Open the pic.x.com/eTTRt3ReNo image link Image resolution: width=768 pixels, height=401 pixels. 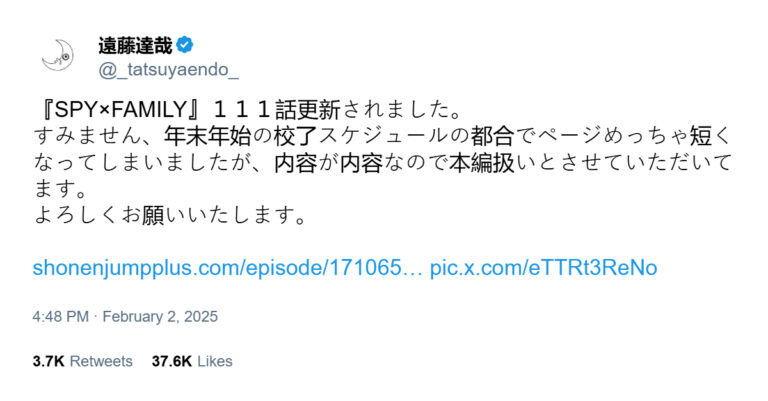pos(544,268)
